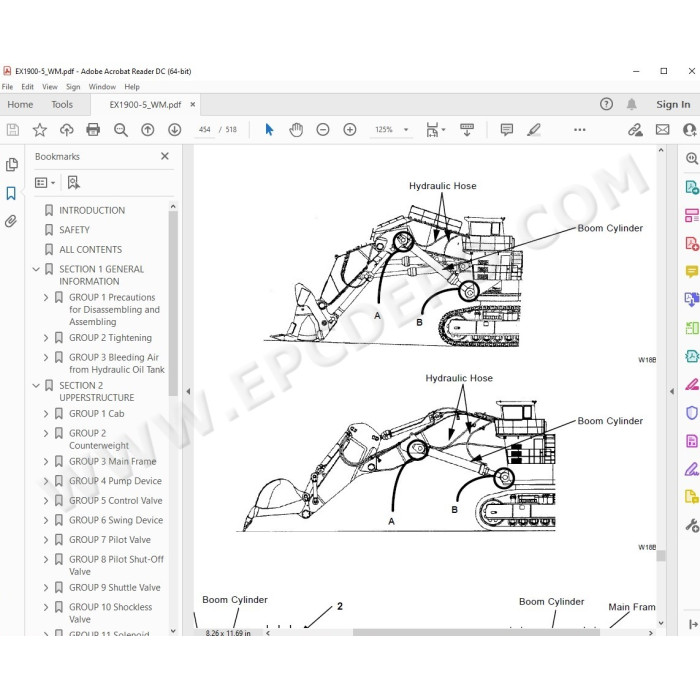The width and height of the screenshot is (700, 700).
Task: Print the document with printer icon
Action: (x=93, y=130)
